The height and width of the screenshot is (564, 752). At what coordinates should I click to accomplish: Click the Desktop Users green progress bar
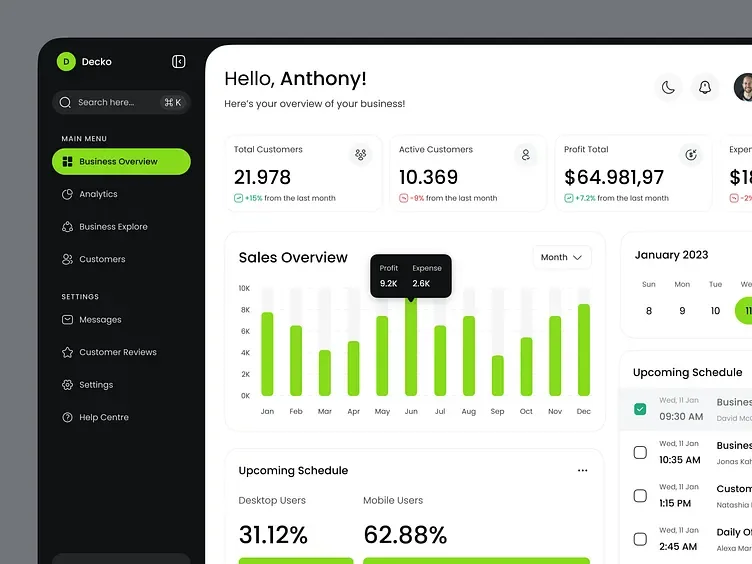(296, 561)
